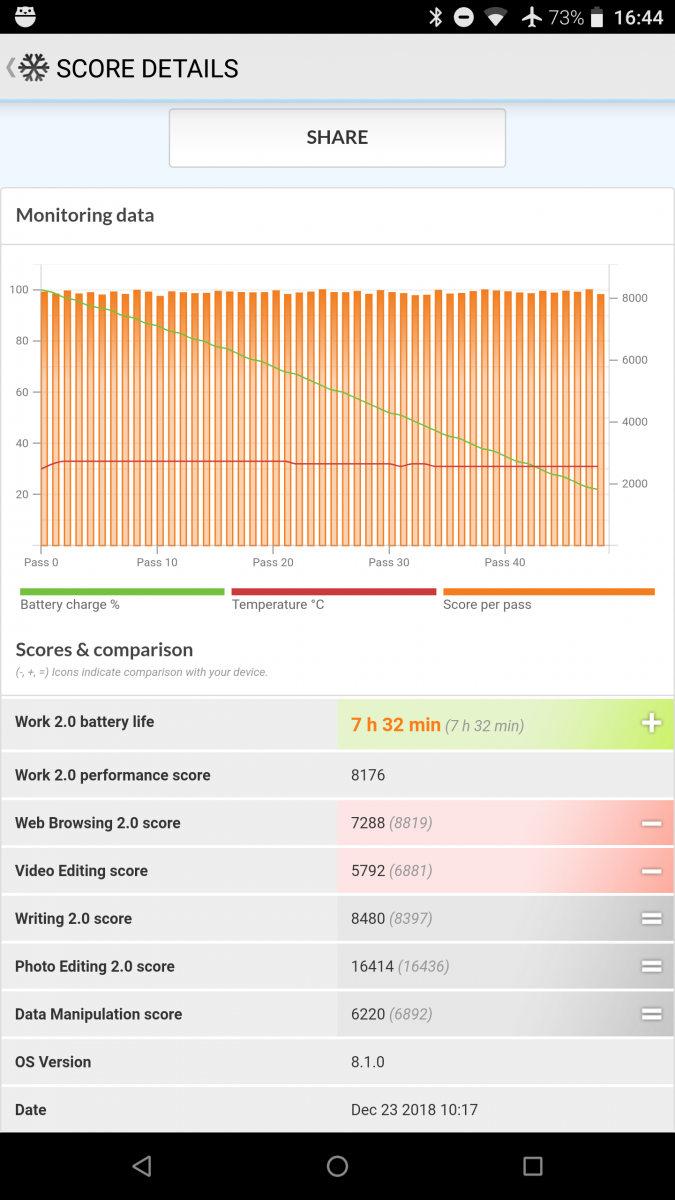Tap the minus icon on Web Browsing 2.0 score
Screen dimensions: 675x1200
coord(651,823)
